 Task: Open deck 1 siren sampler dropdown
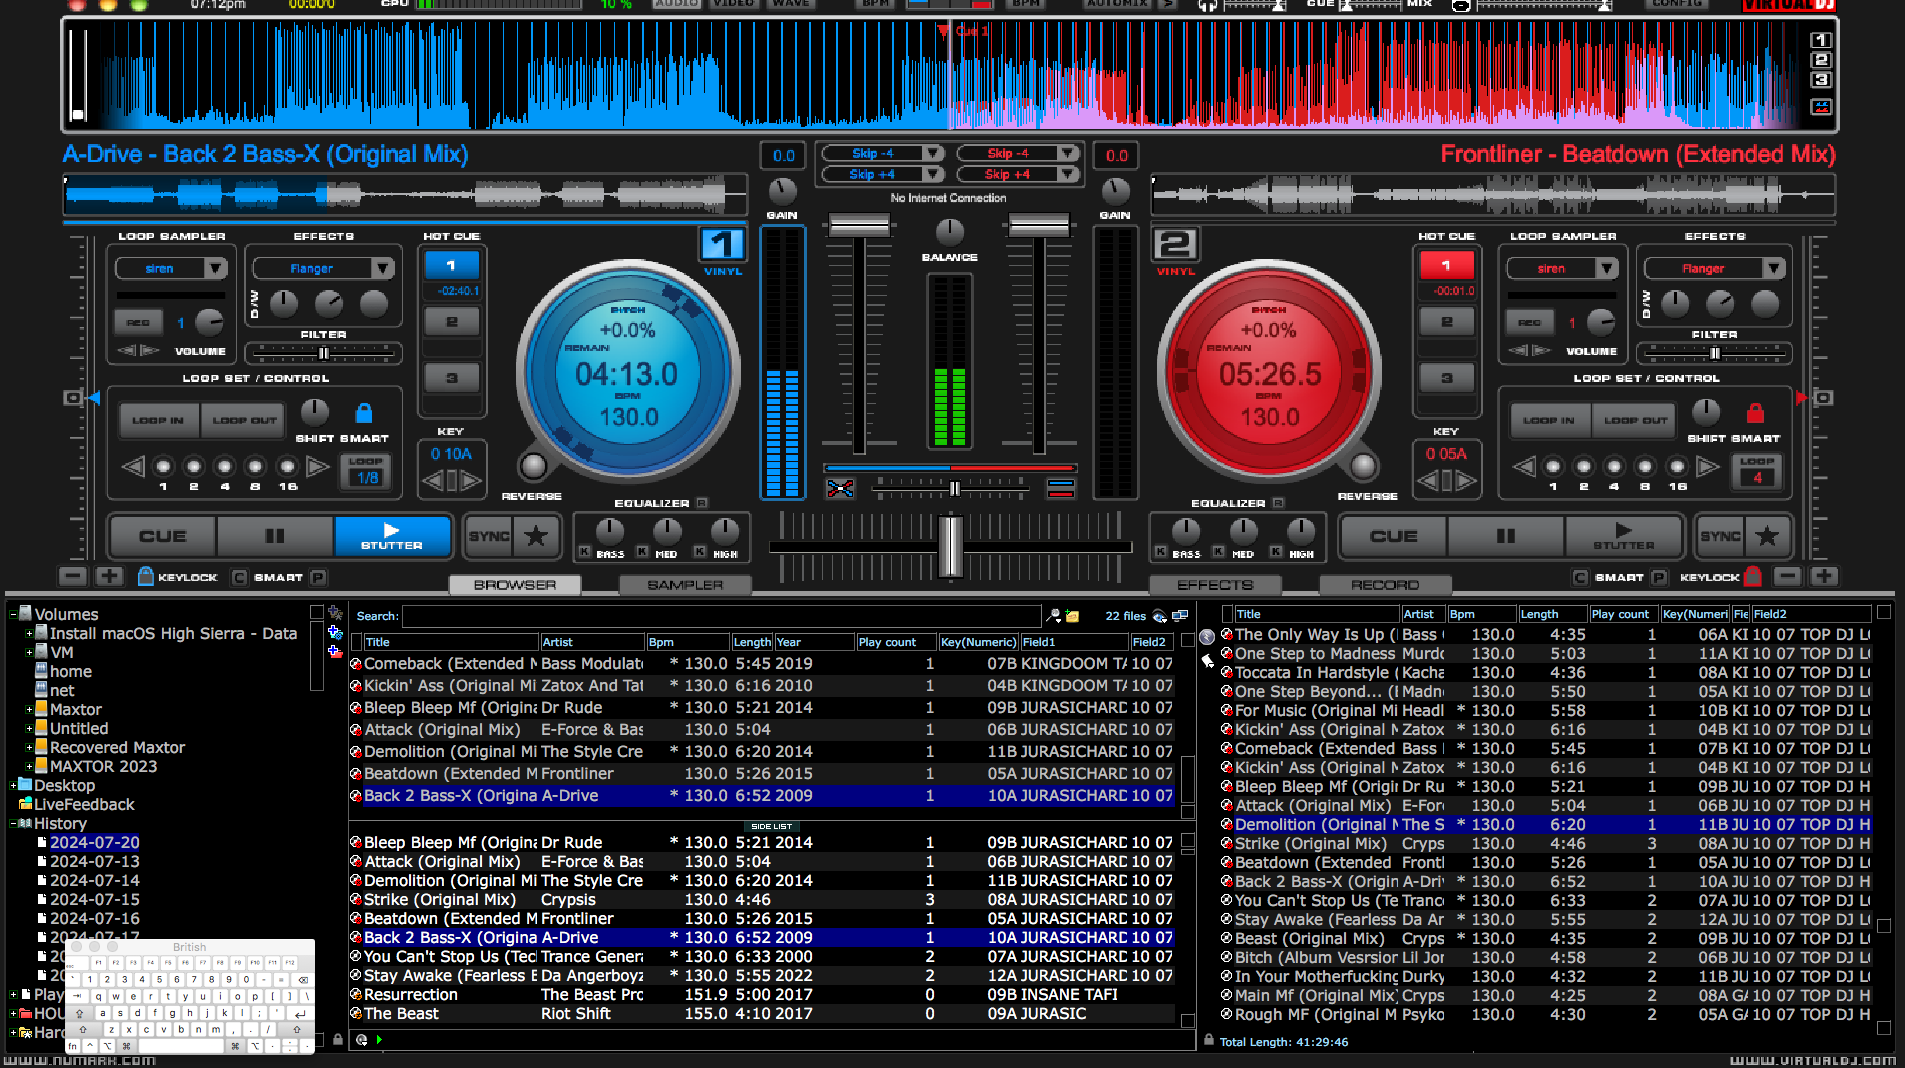point(215,268)
